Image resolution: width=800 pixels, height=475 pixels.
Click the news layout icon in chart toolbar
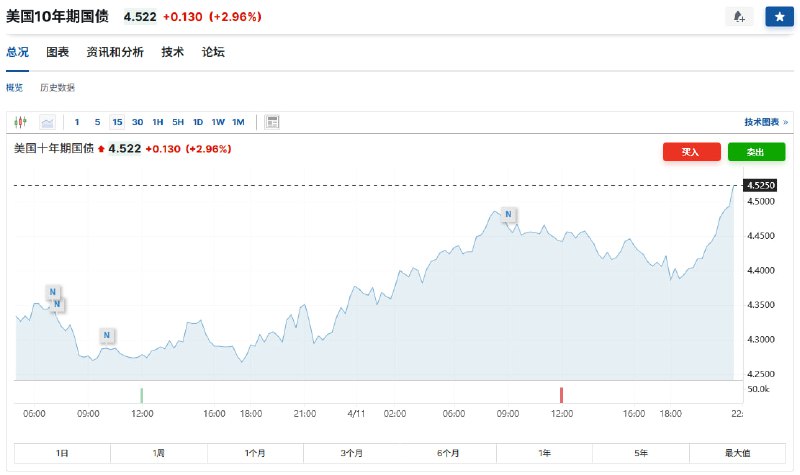point(272,122)
